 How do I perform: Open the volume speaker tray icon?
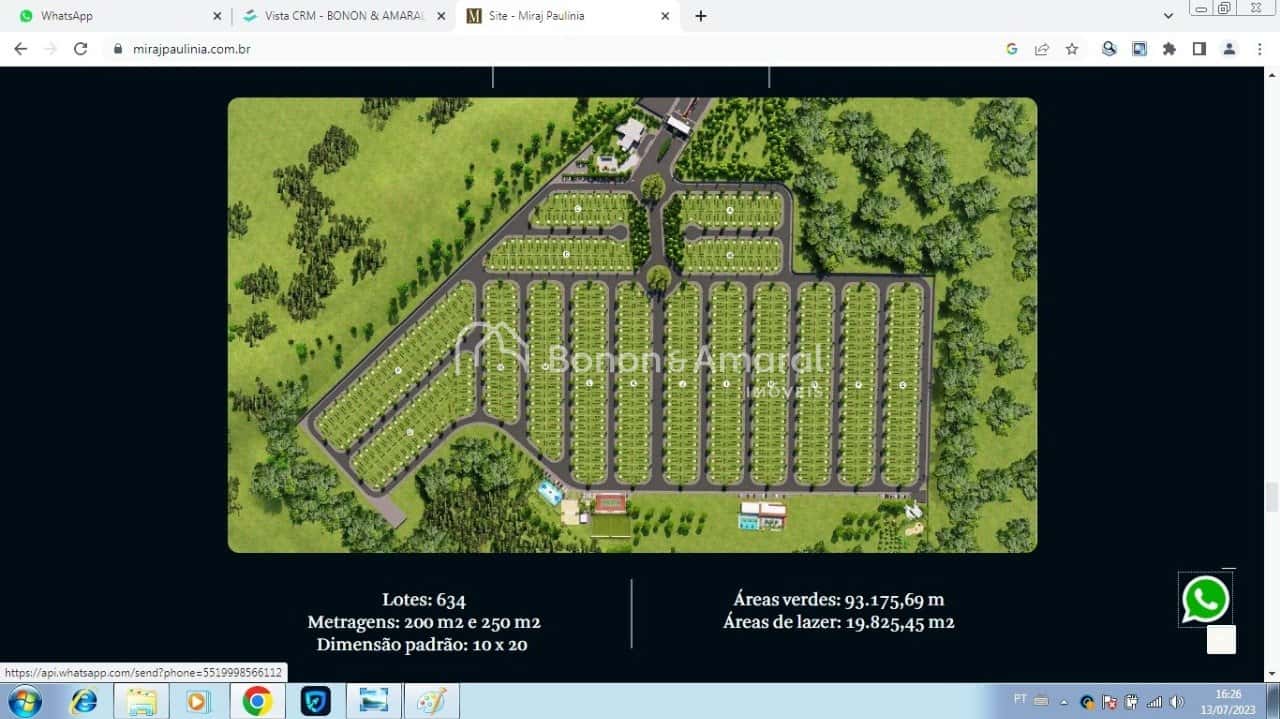pos(1177,702)
